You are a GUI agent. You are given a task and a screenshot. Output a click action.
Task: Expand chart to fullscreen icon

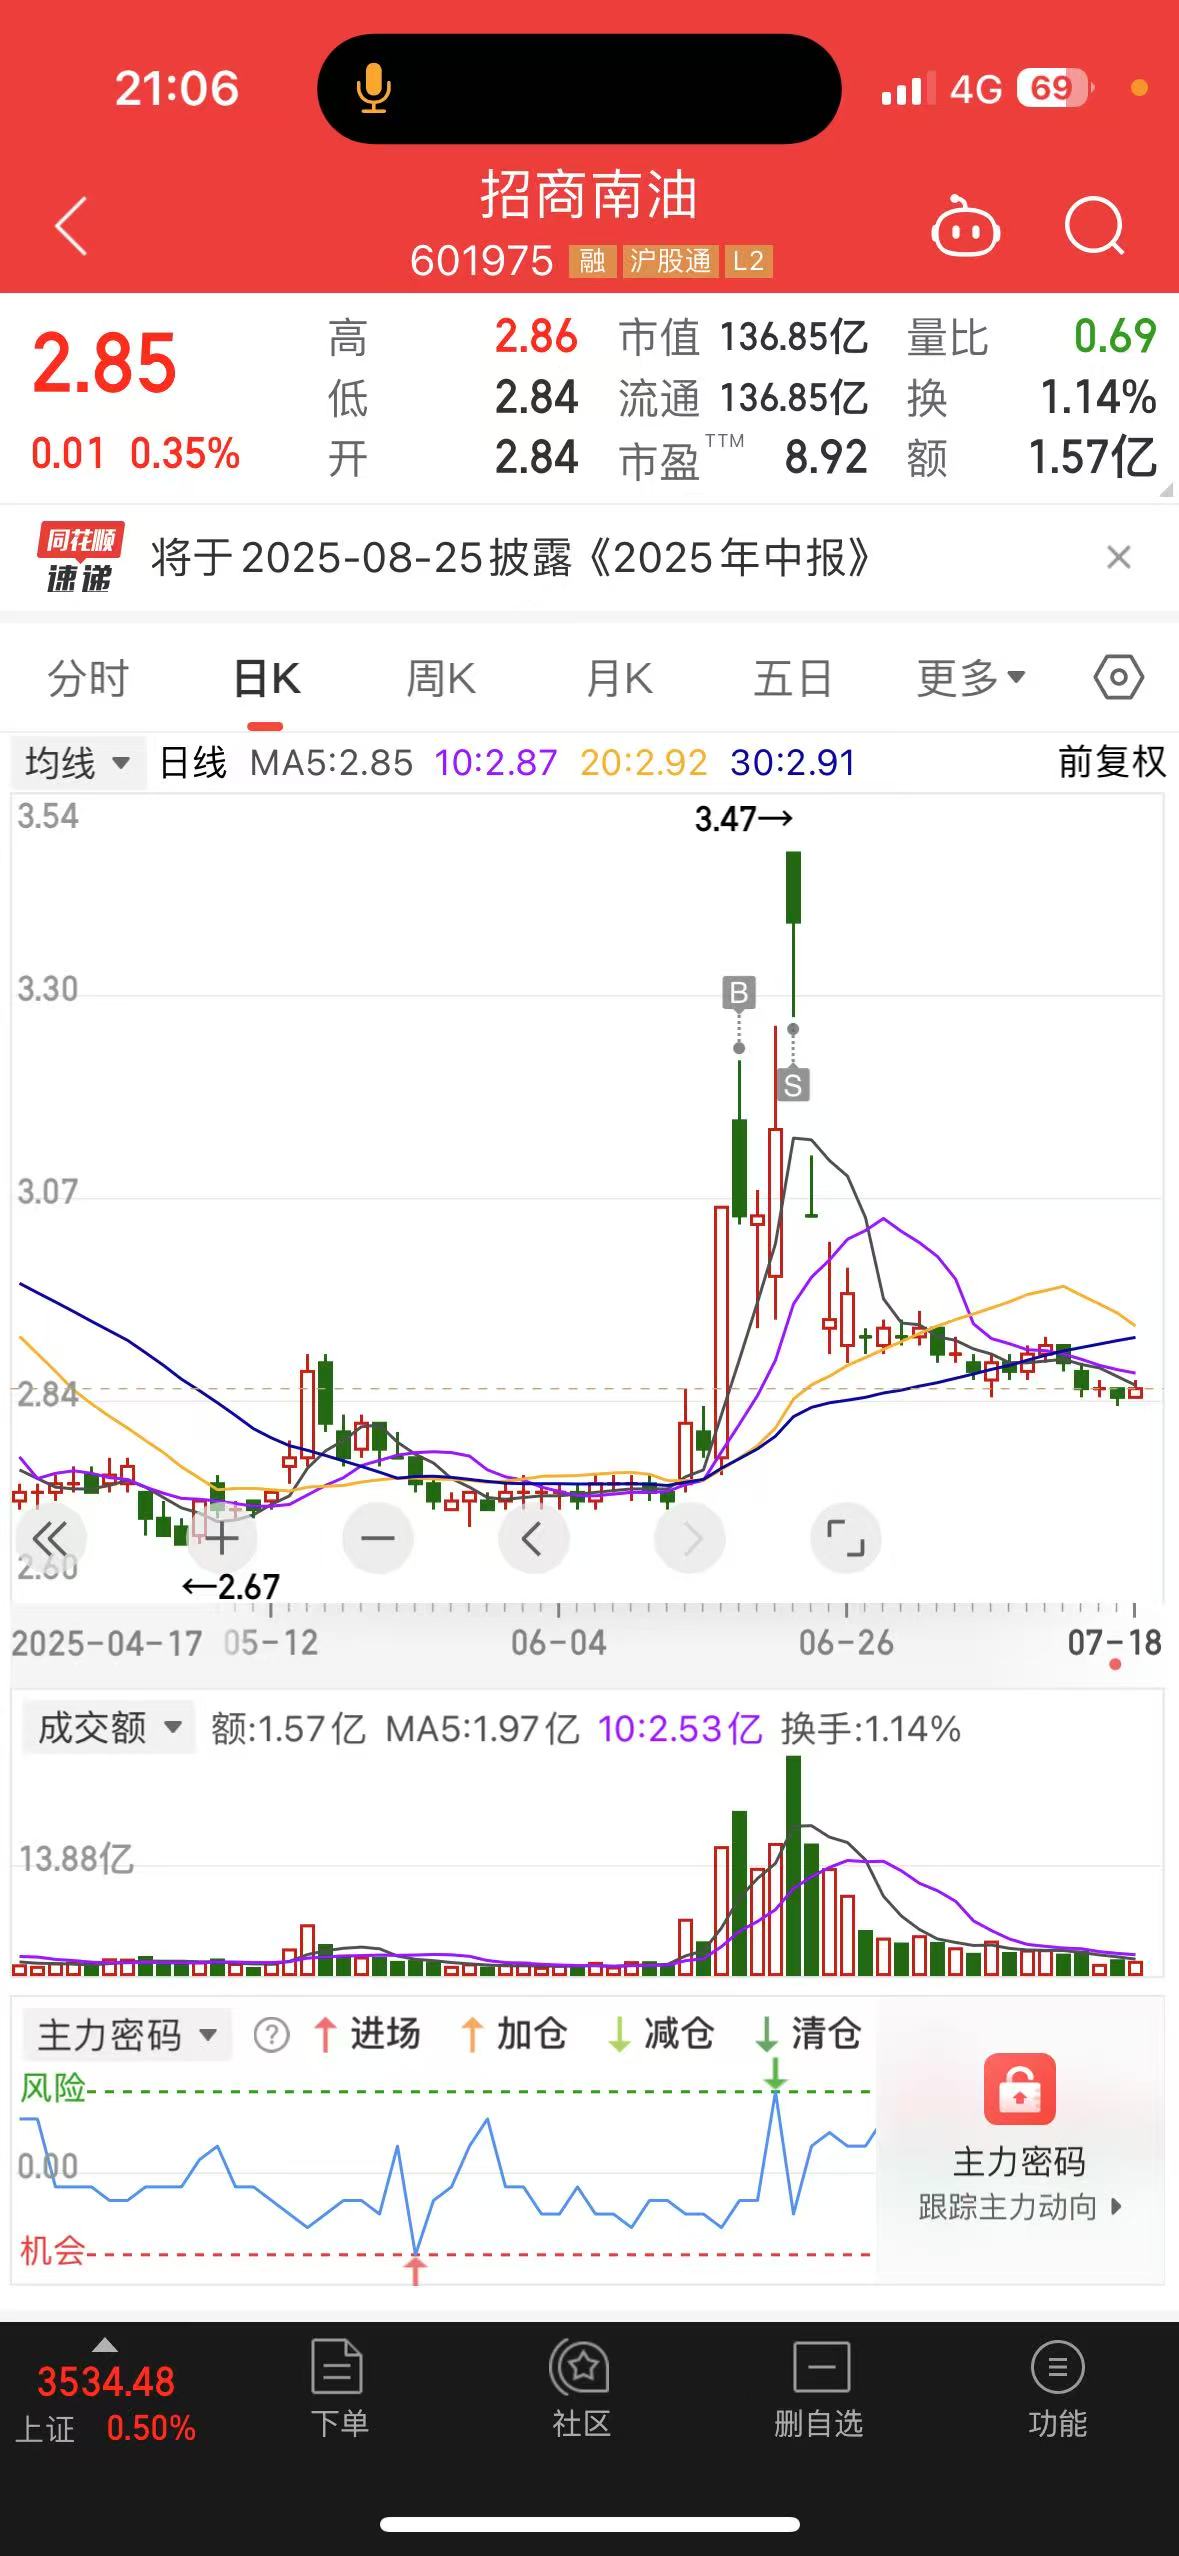[845, 1538]
